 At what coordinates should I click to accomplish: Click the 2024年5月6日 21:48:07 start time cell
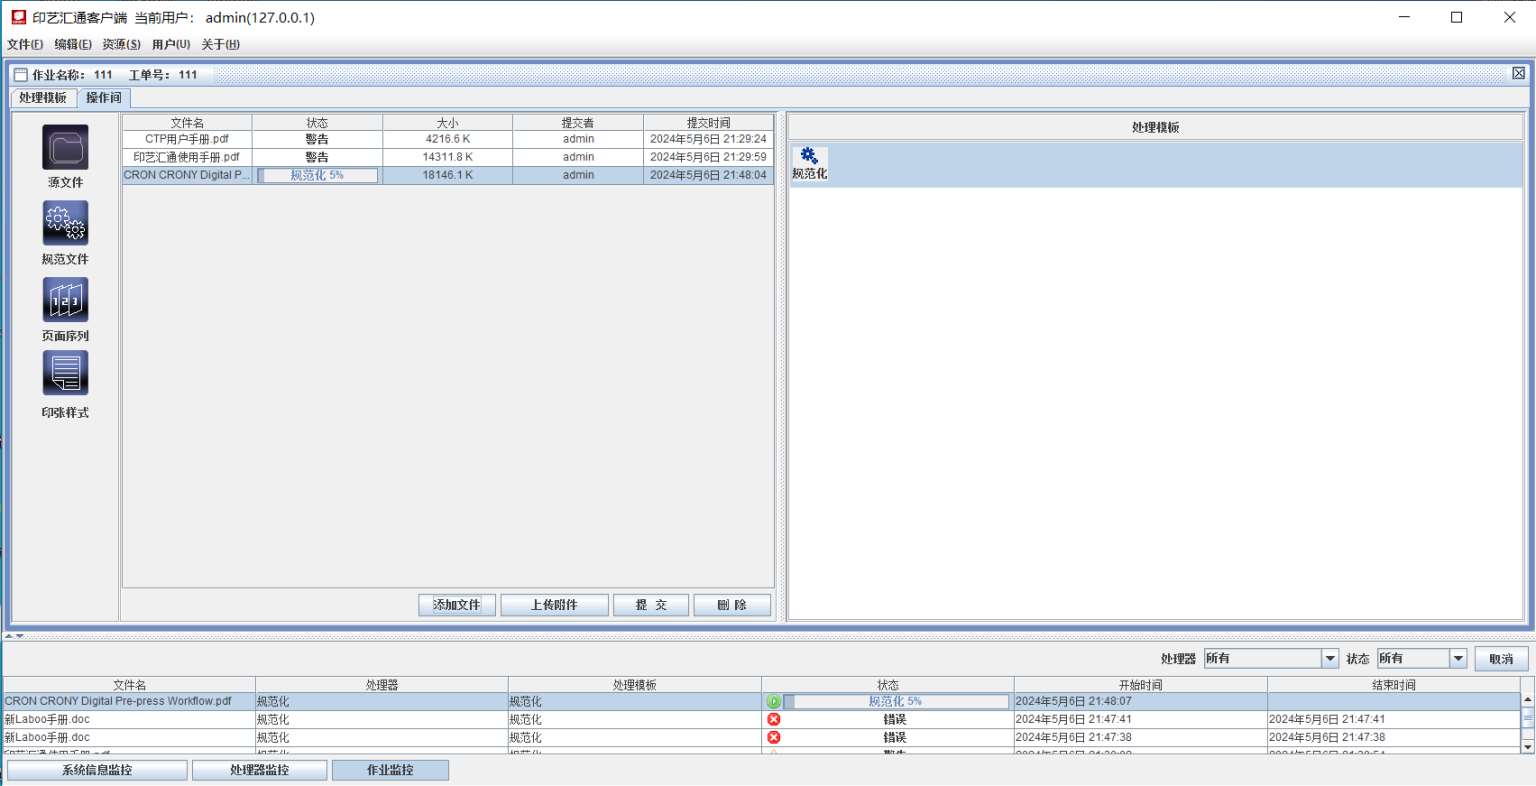[x=1141, y=702]
